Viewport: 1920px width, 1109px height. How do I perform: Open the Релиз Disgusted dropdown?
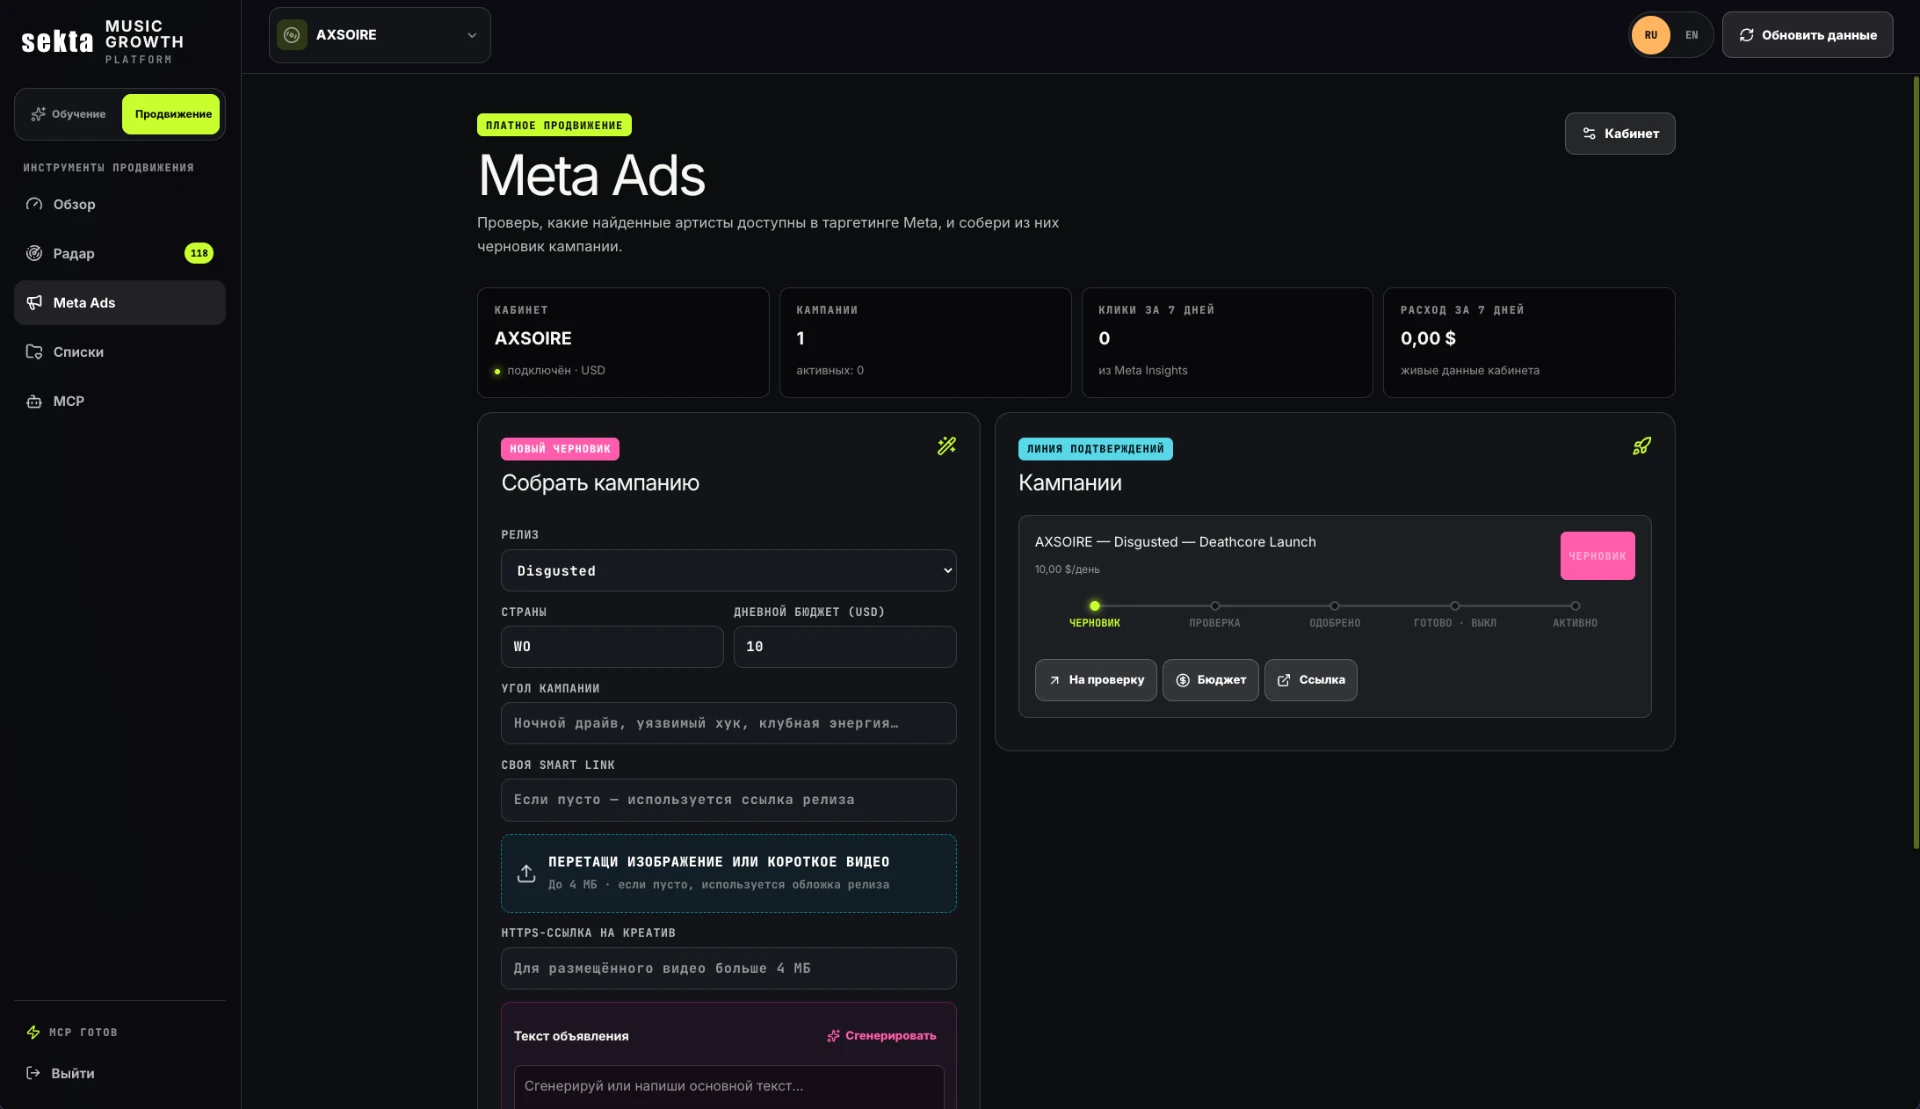pos(728,570)
